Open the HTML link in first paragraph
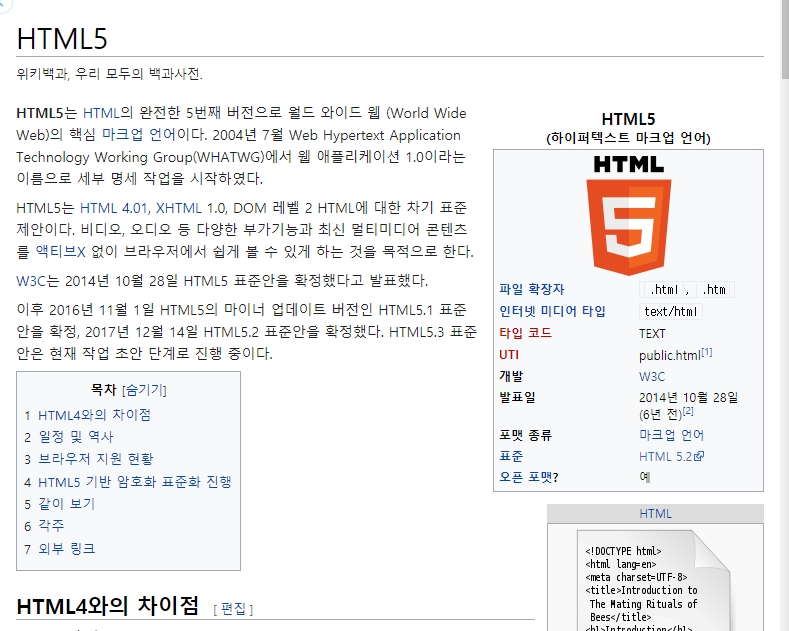The width and height of the screenshot is (789, 631). click(x=101, y=113)
